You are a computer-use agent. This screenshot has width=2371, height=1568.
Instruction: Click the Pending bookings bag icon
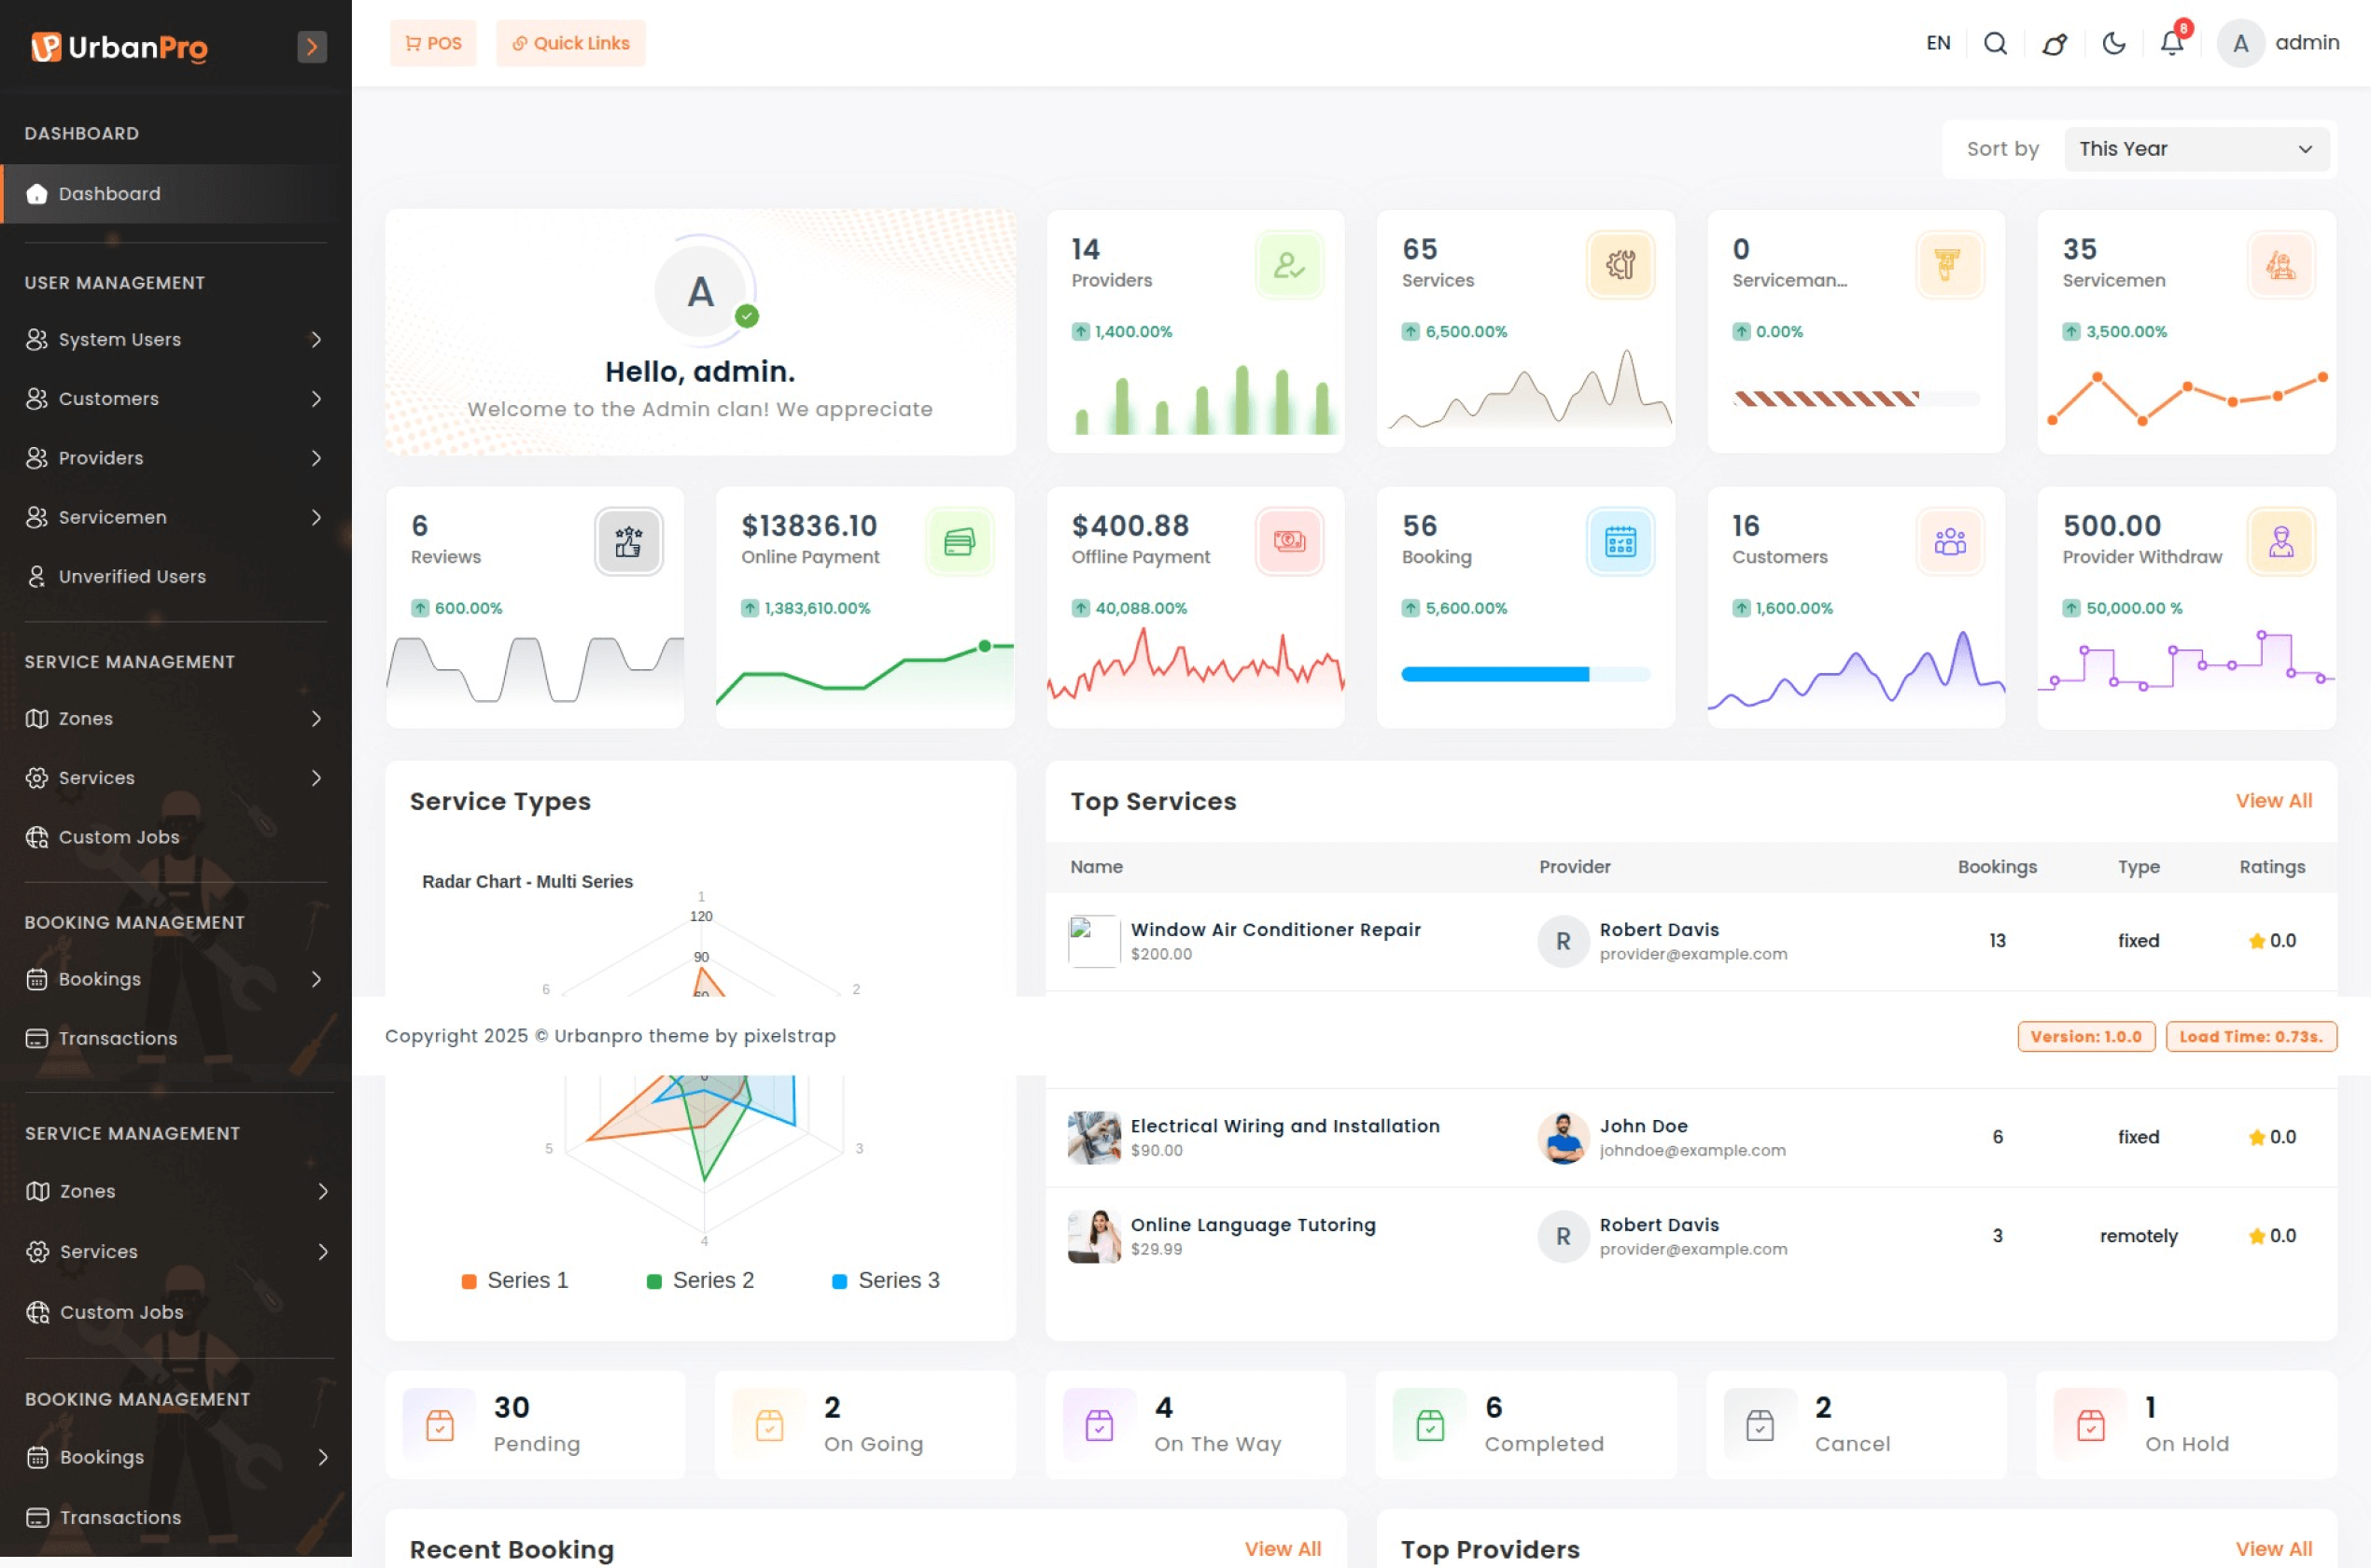pyautogui.click(x=440, y=1424)
